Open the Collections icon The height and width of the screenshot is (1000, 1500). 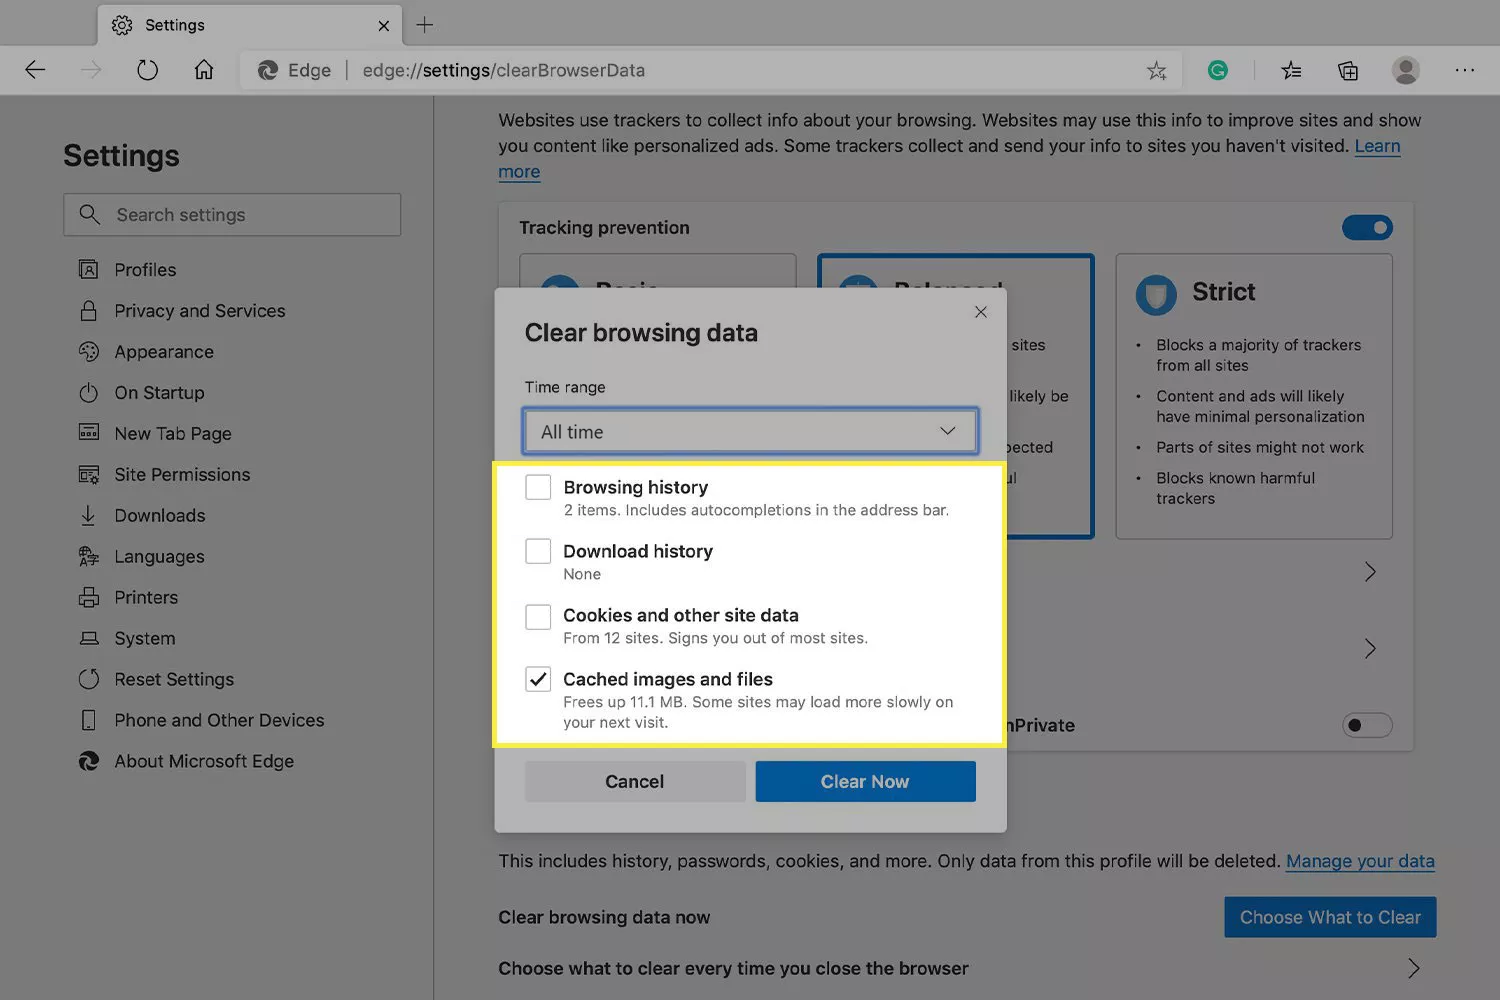[x=1348, y=70]
